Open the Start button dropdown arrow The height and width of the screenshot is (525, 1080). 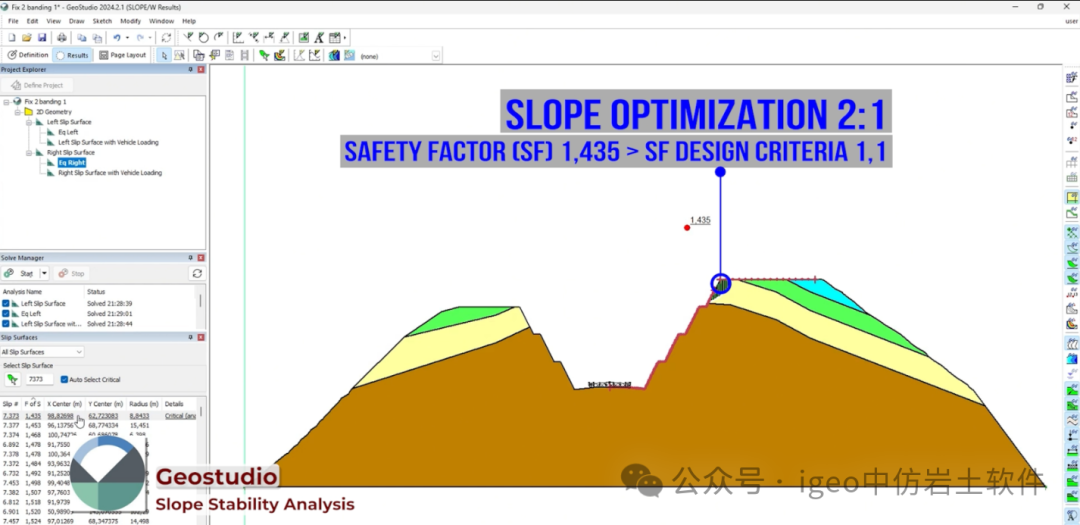pyautogui.click(x=44, y=274)
